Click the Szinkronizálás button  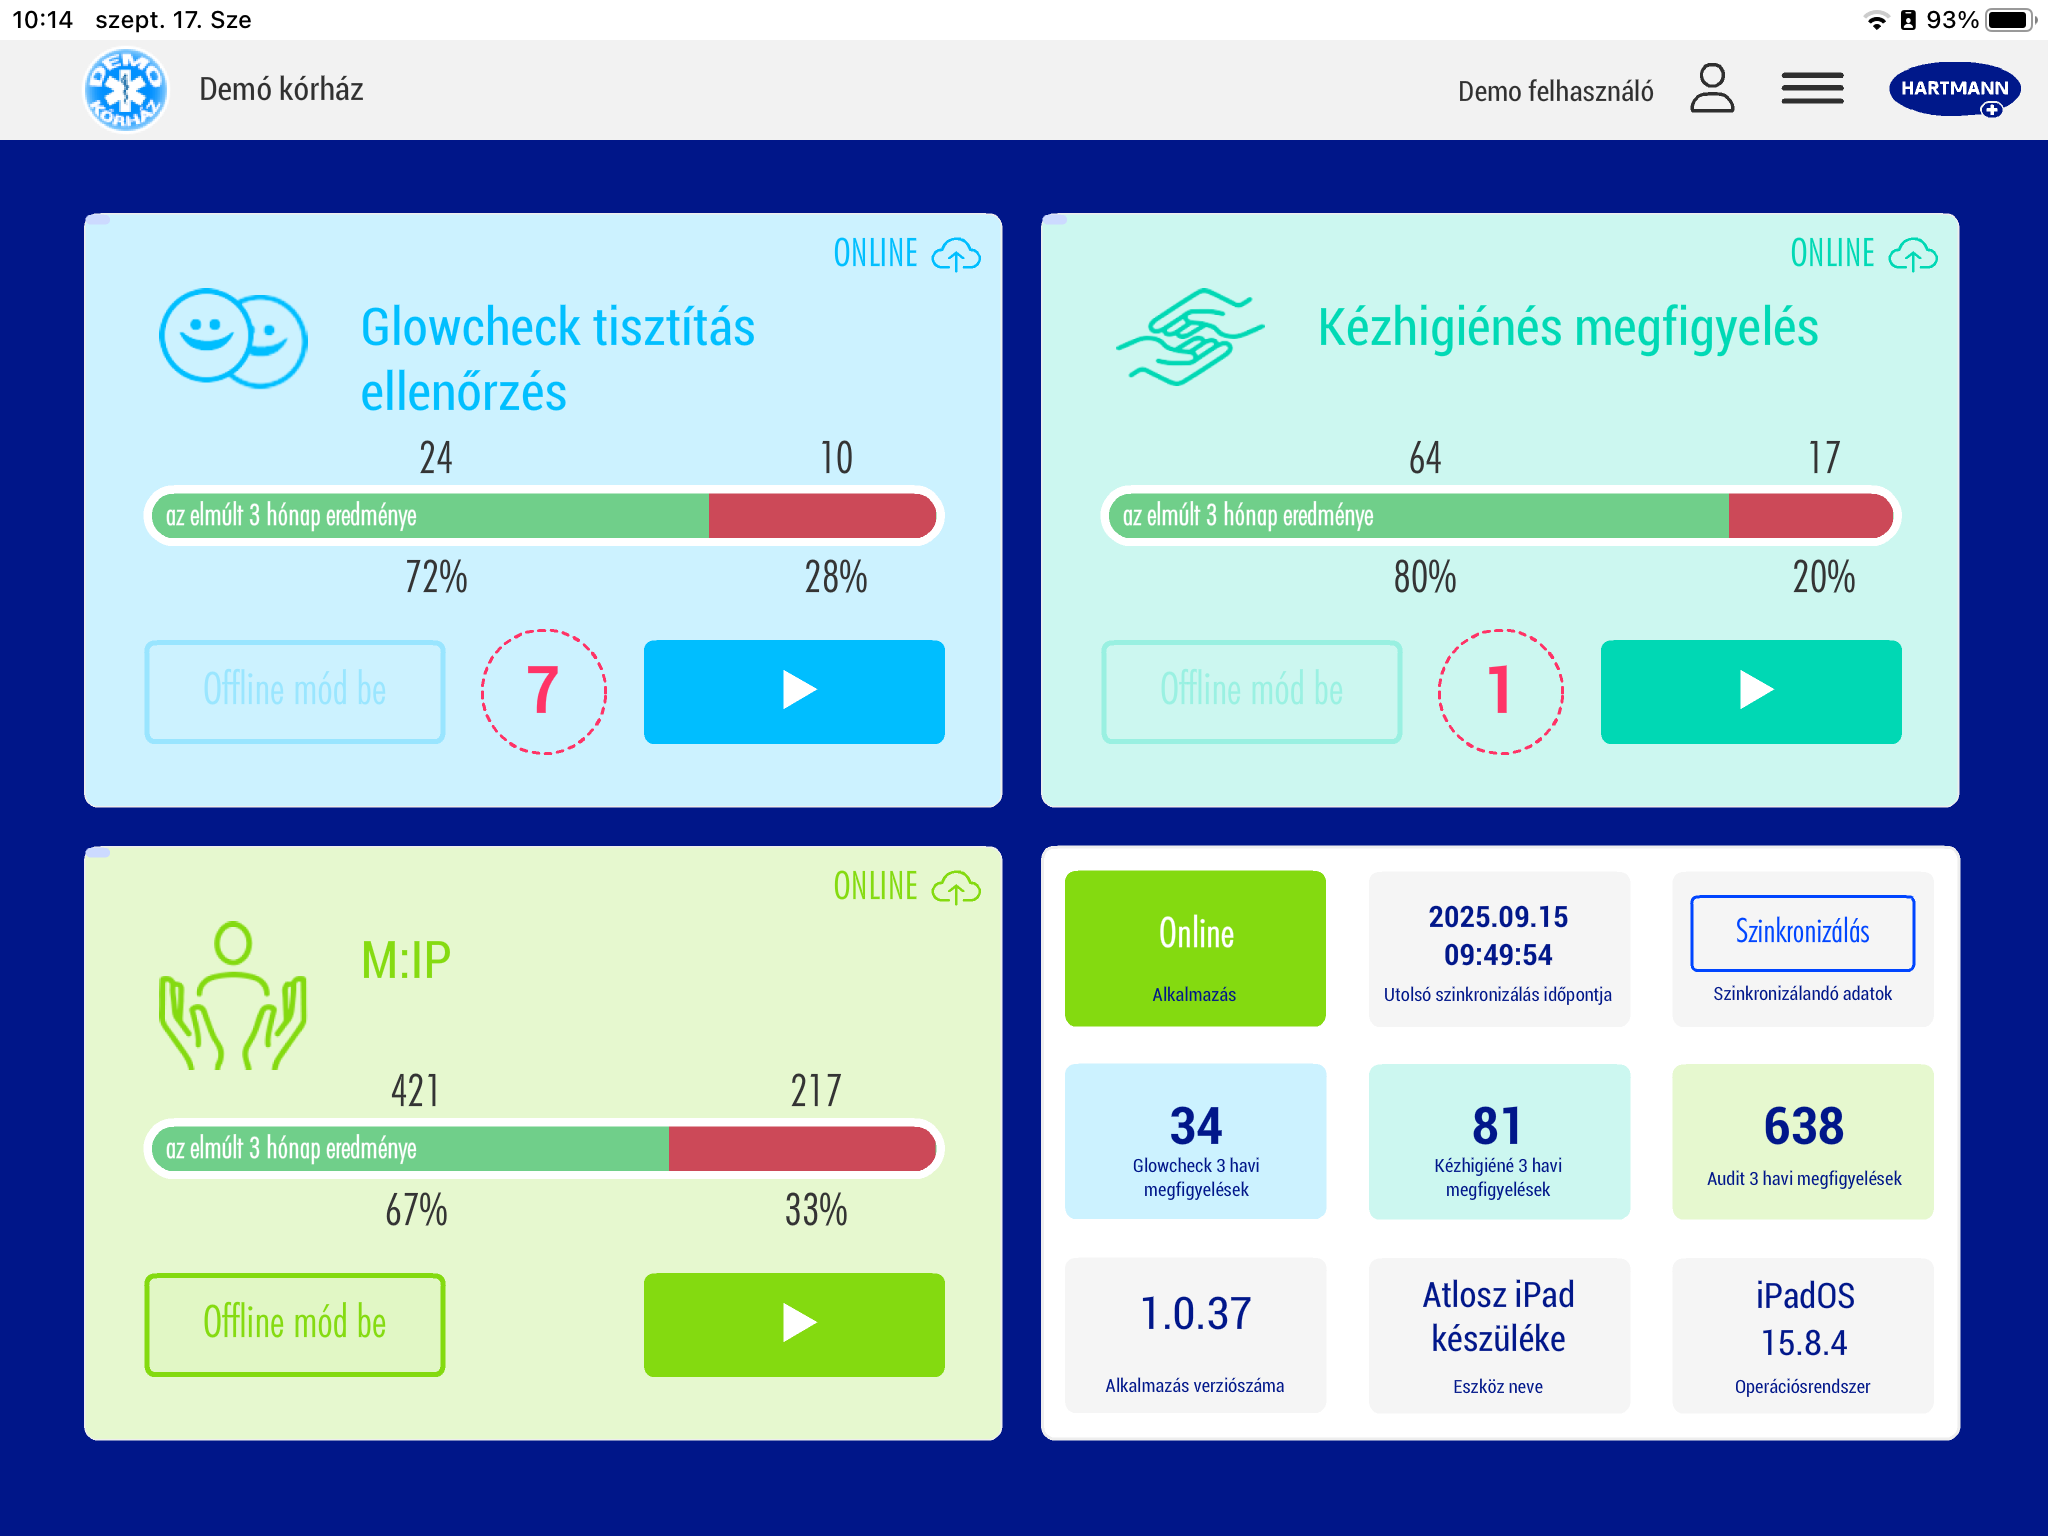(x=1802, y=932)
